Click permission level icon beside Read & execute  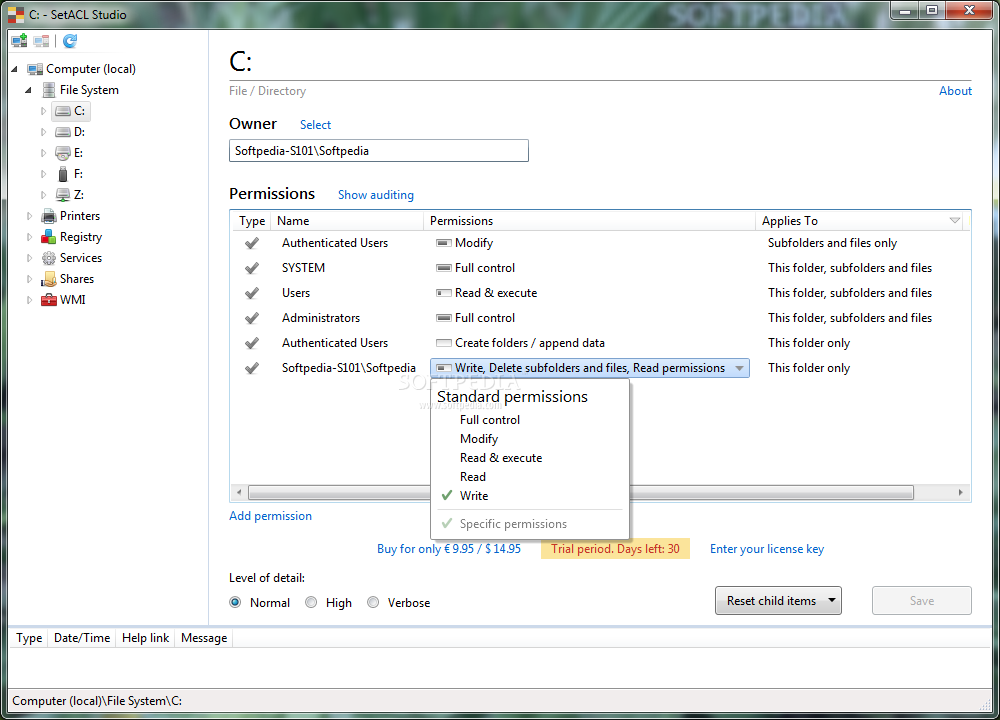[444, 293]
